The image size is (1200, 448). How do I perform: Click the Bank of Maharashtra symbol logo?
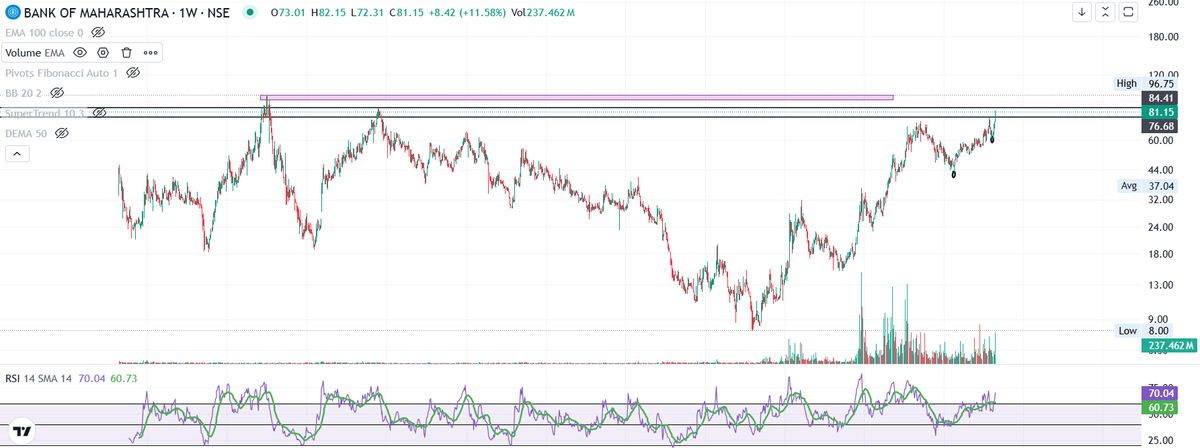pyautogui.click(x=11, y=12)
